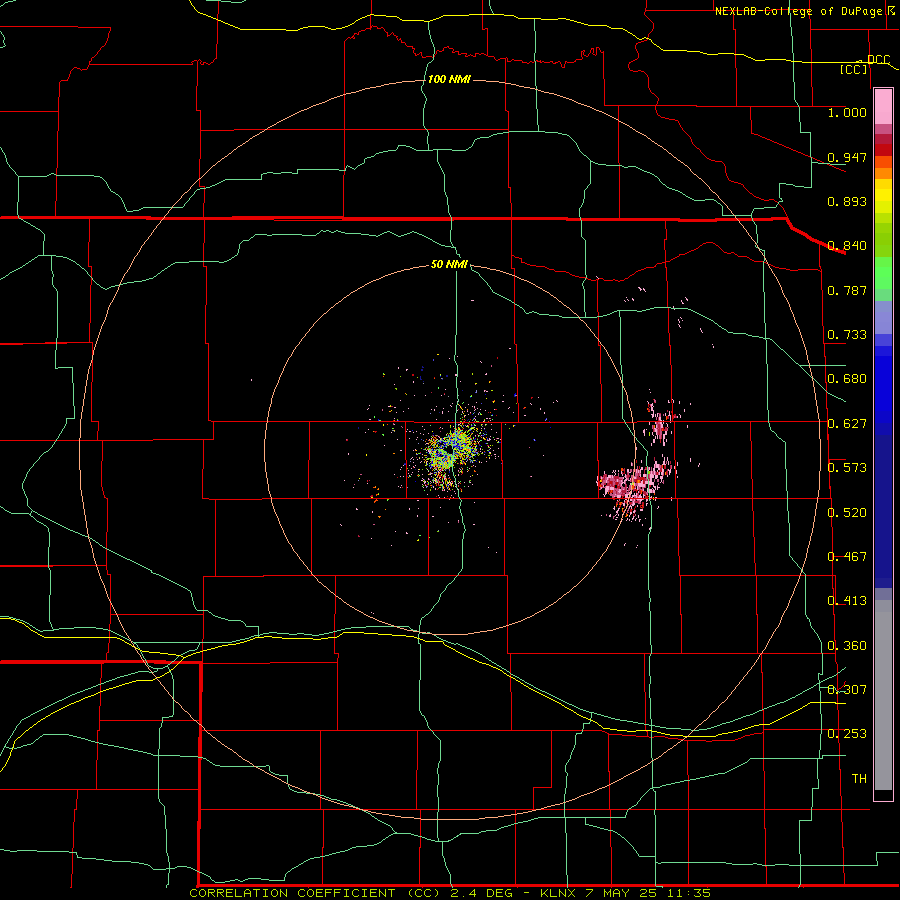The height and width of the screenshot is (900, 900).
Task: Select the 0.733 legend value
Action: pyautogui.click(x=847, y=335)
